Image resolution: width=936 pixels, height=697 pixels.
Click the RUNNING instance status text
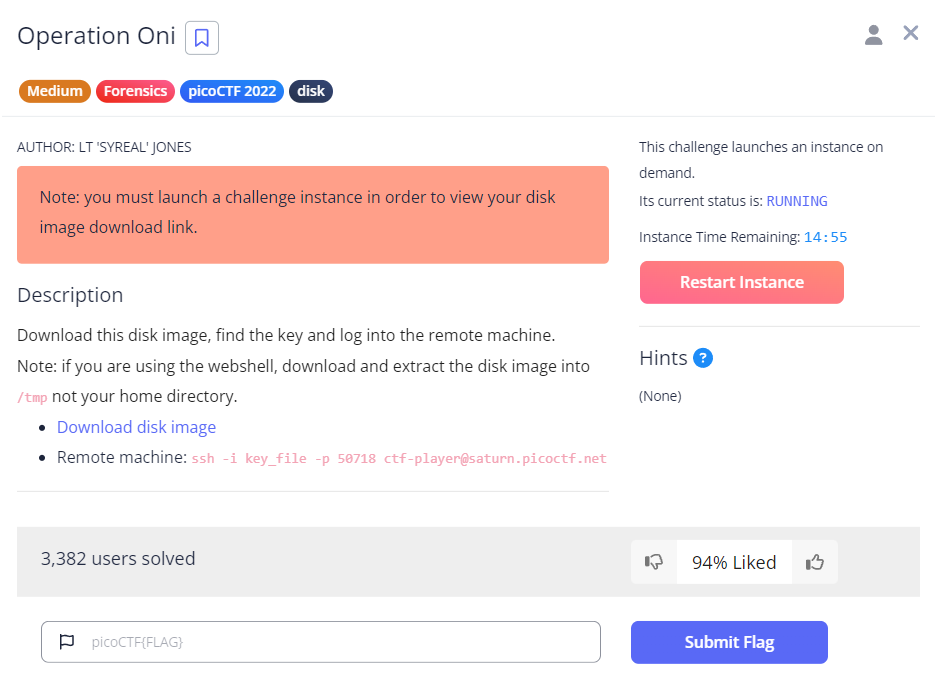point(797,201)
